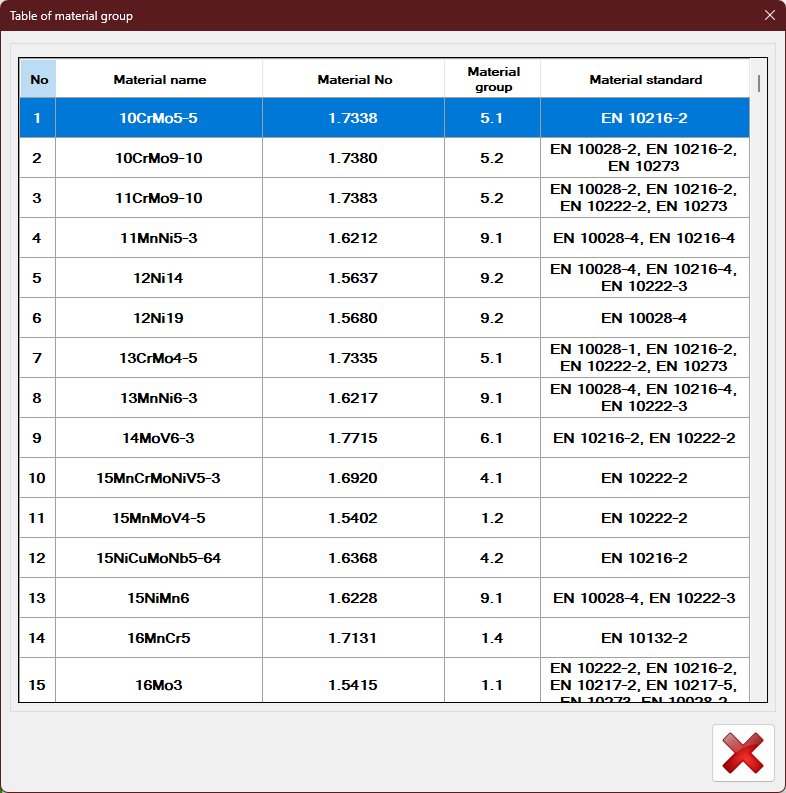Click the 'No' column header
The width and height of the screenshot is (786, 793).
coord(38,79)
